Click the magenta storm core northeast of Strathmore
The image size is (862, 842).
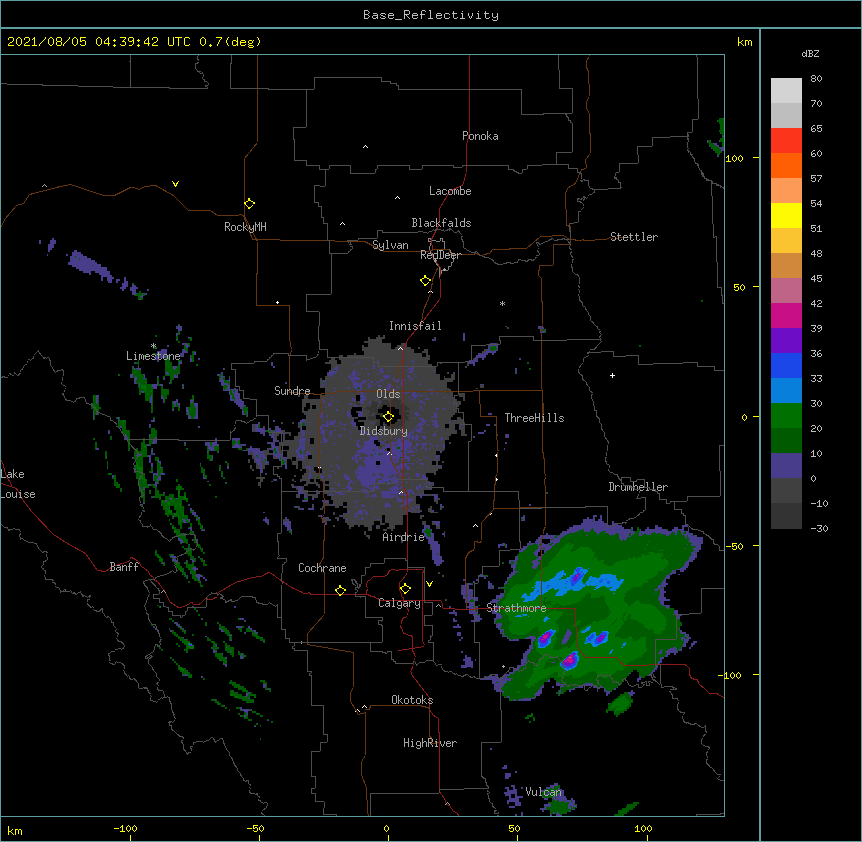(576, 577)
